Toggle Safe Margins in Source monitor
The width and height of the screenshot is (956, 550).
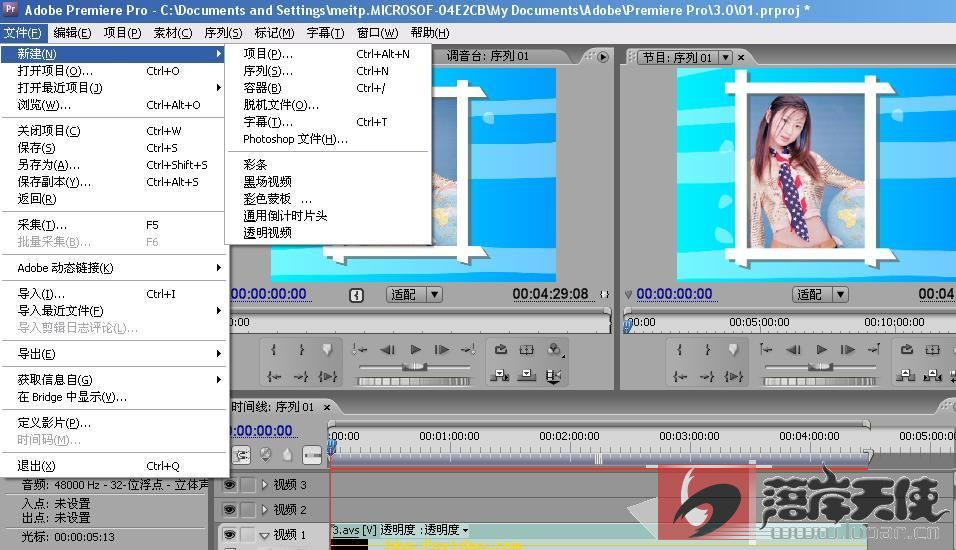[x=527, y=349]
